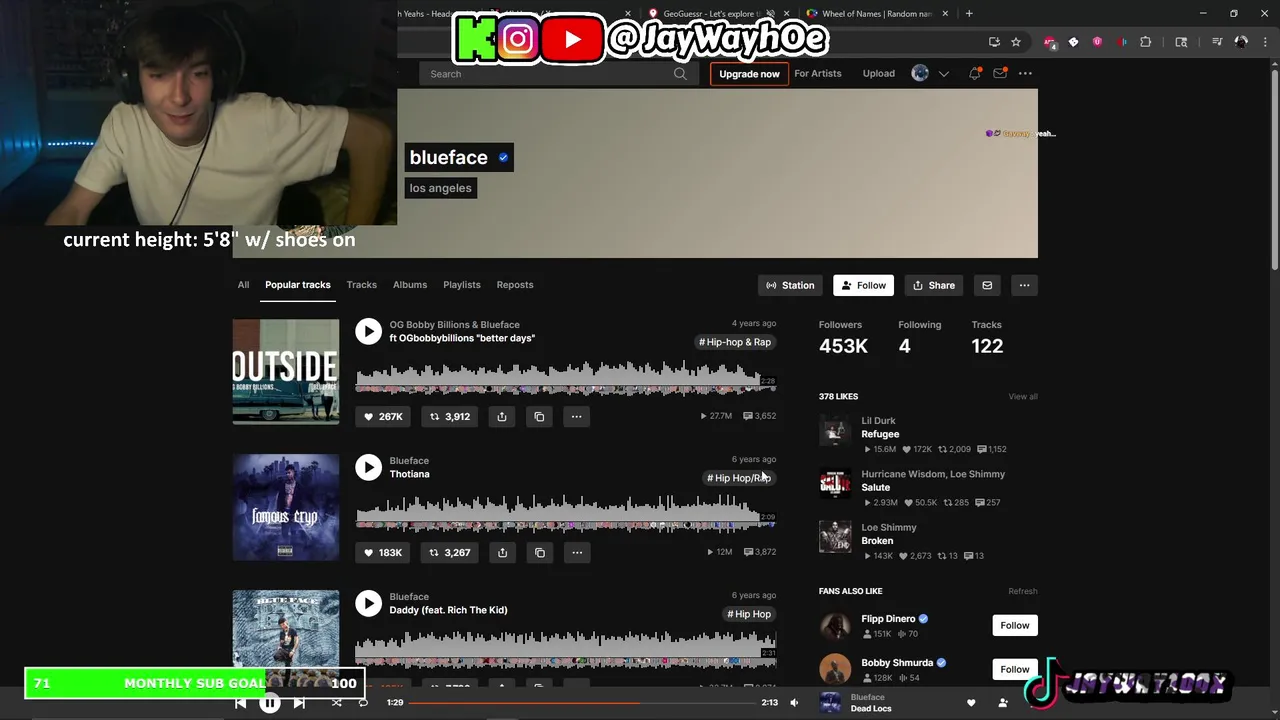The image size is (1280, 720).
Task: Refresh the Fans also like list
Action: coord(1023,591)
